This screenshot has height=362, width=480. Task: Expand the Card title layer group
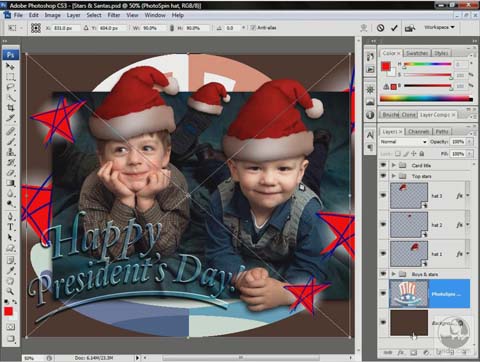(x=394, y=165)
